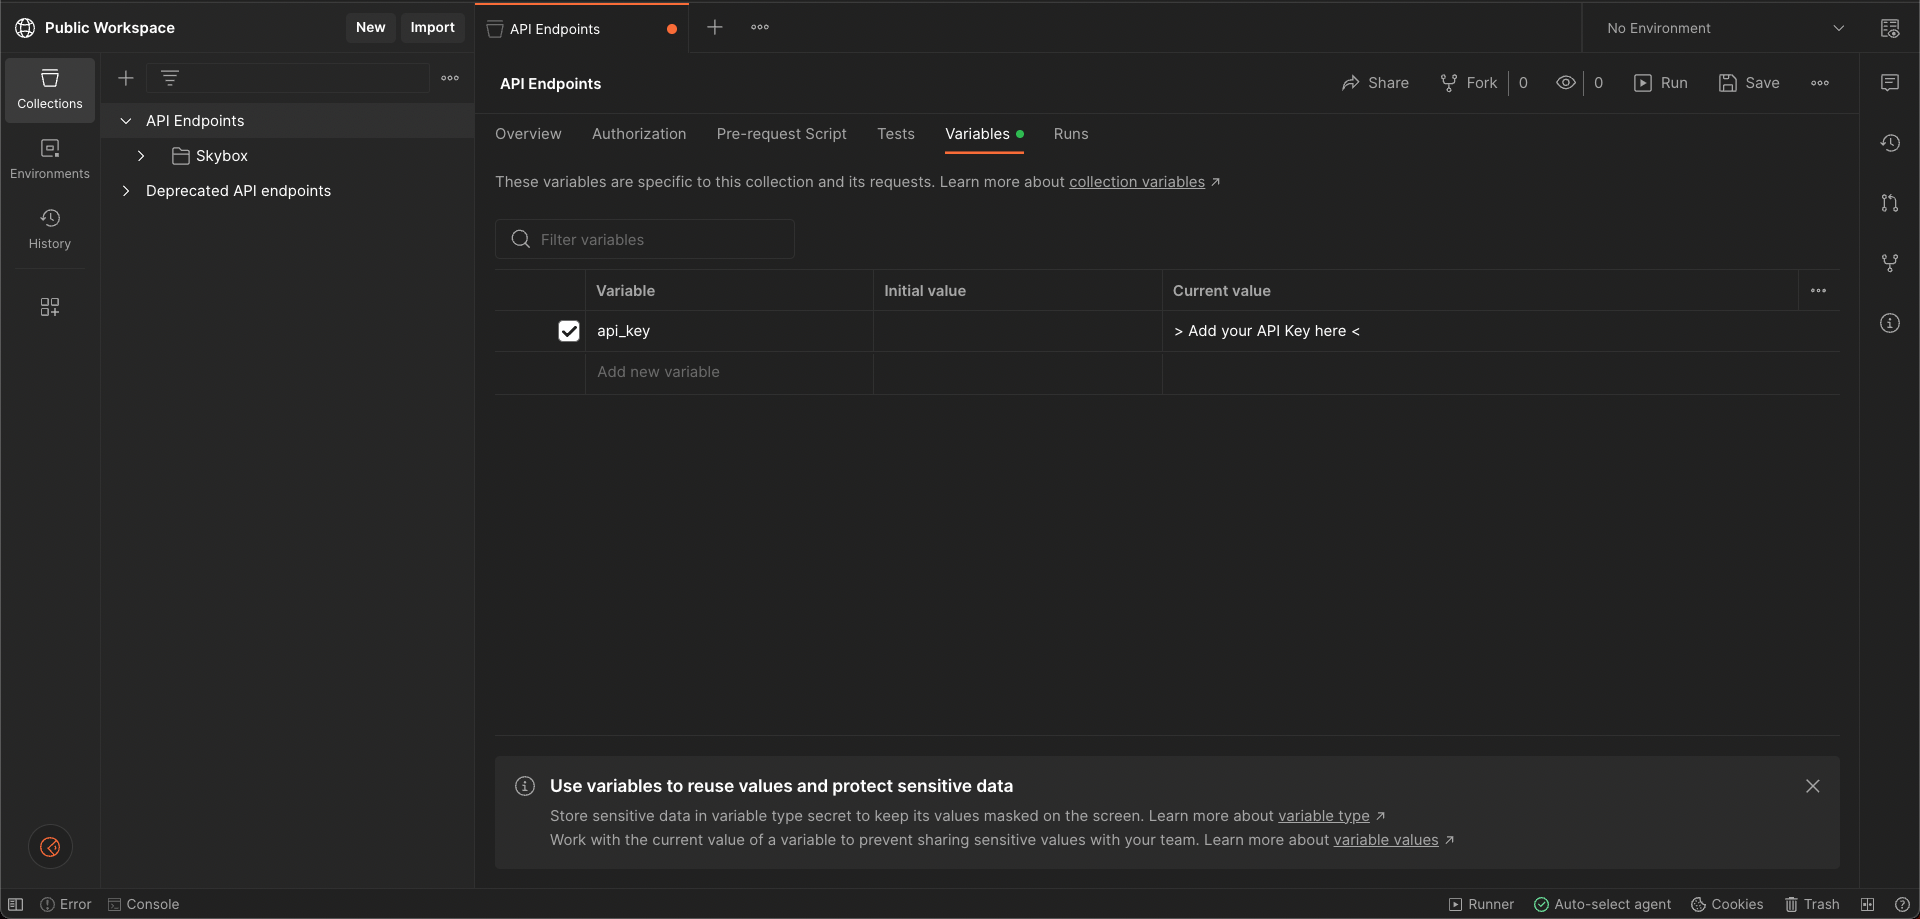Show collection Info from right sidebar
The width and height of the screenshot is (1920, 919).
click(1890, 323)
